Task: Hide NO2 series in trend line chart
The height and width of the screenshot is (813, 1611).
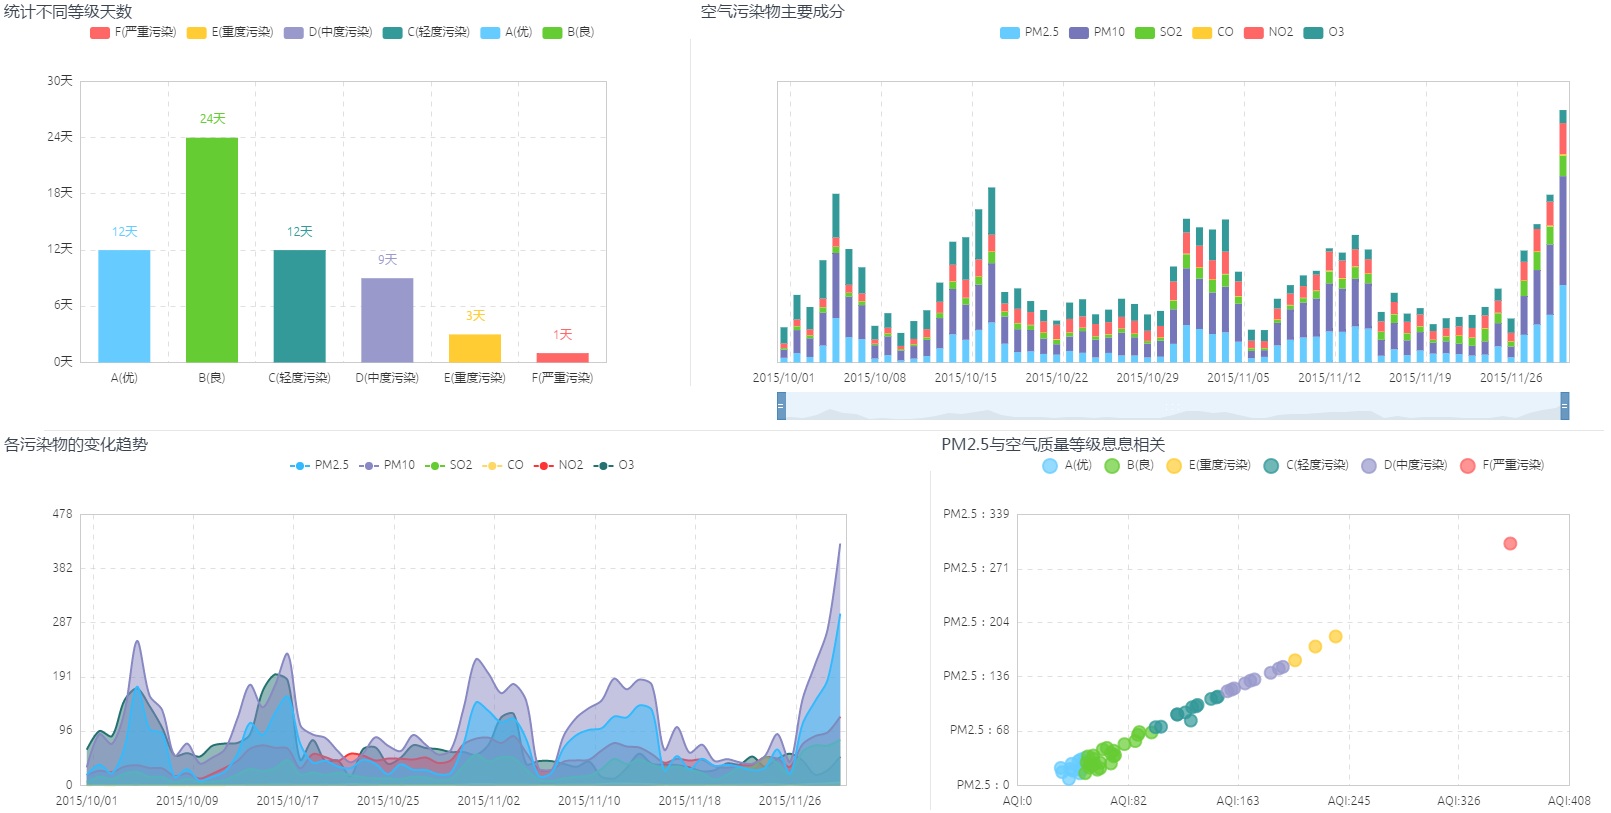Action: pyautogui.click(x=558, y=465)
